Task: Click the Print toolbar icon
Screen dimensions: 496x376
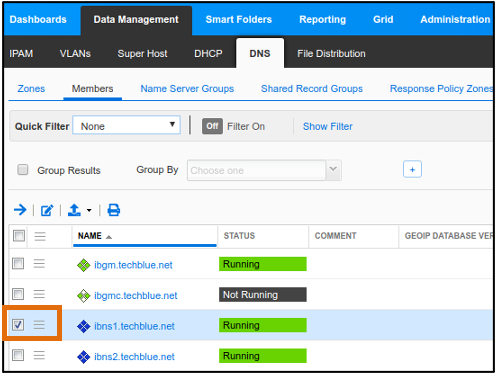Action: coord(114,210)
